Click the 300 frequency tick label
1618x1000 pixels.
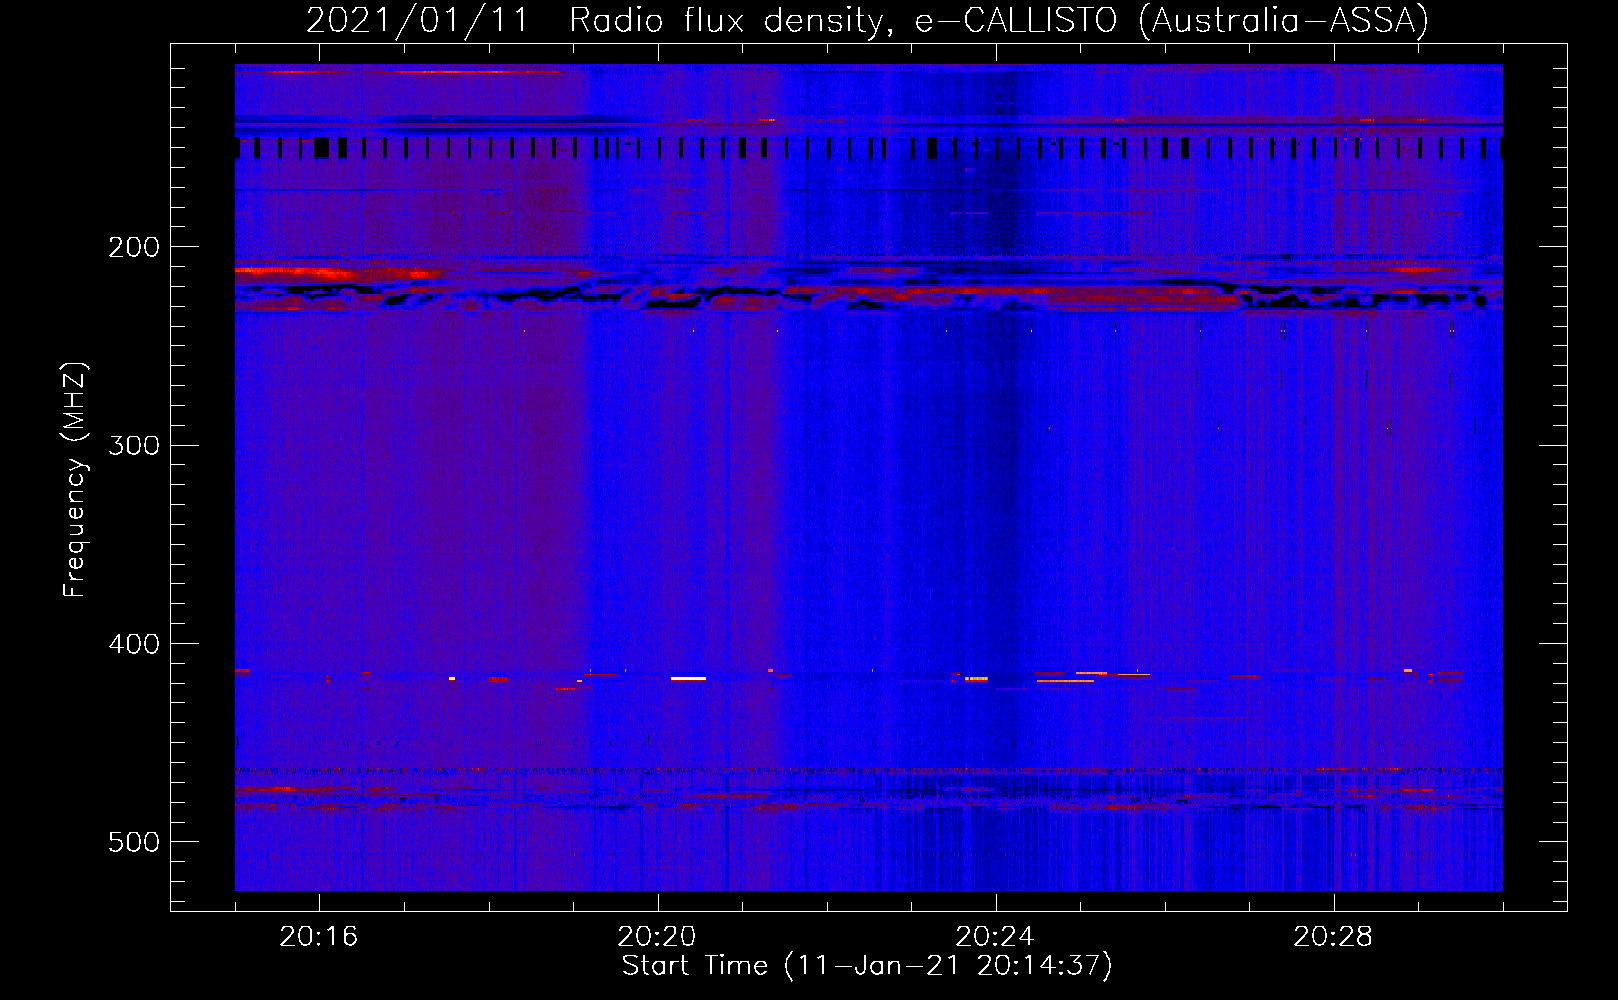click(x=134, y=445)
